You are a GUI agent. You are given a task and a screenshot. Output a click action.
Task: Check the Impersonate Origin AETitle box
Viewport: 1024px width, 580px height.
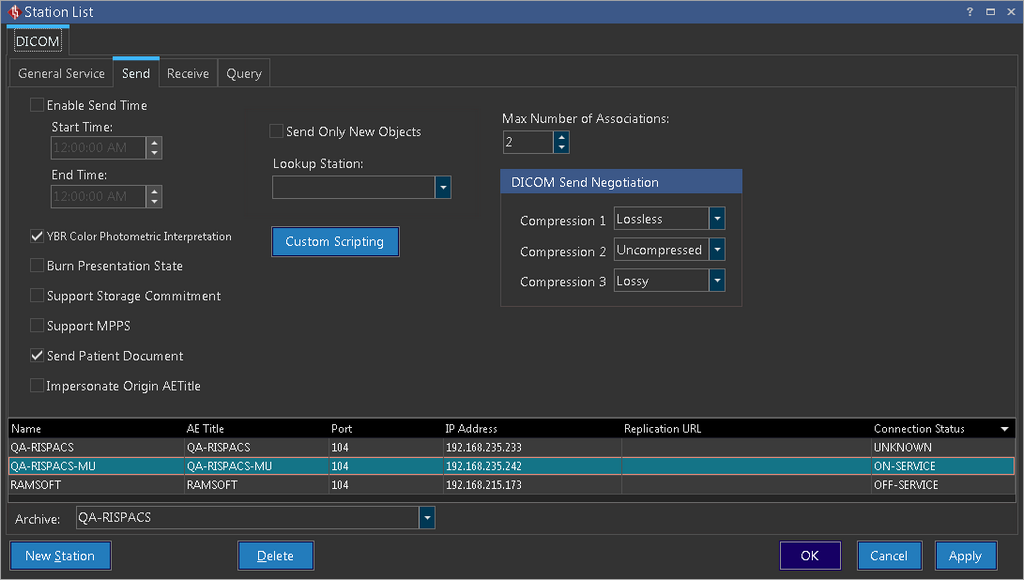point(38,386)
